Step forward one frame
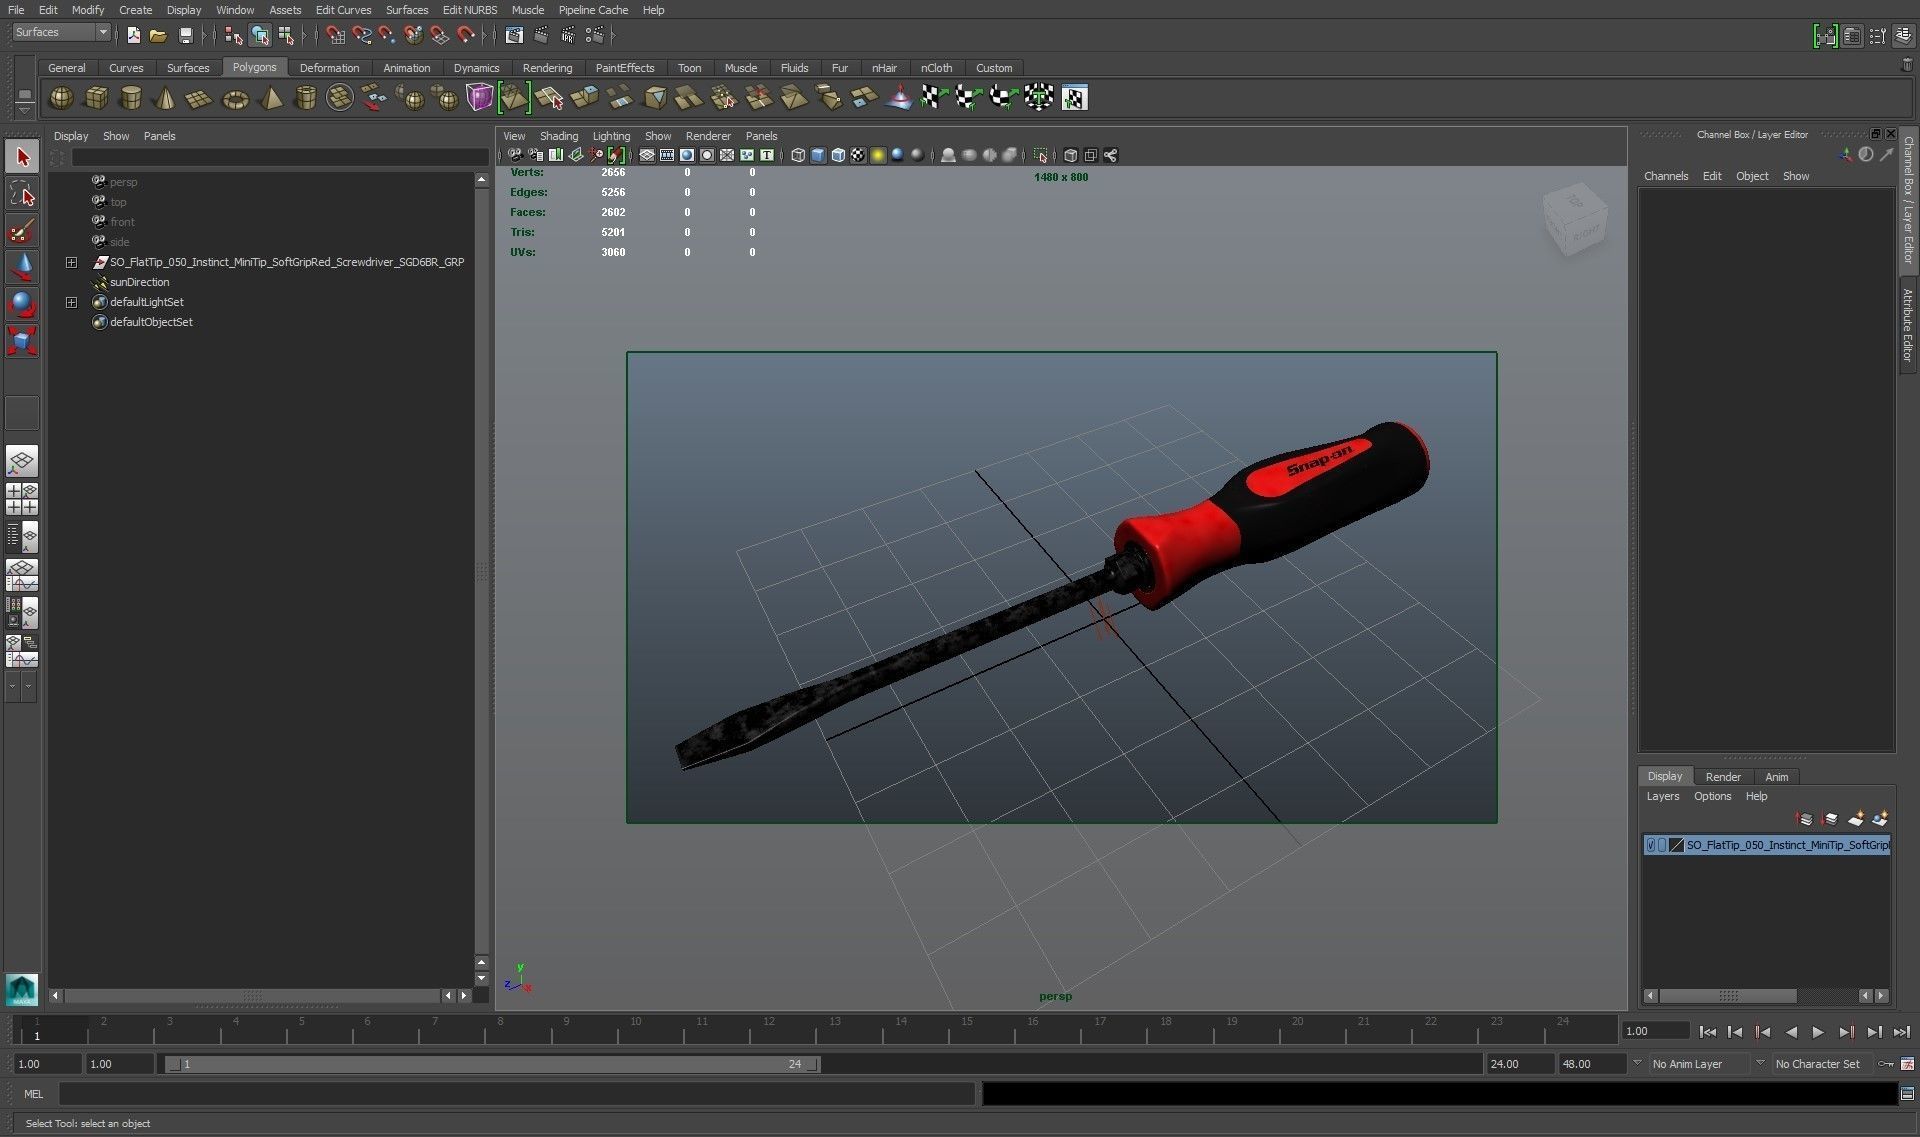 pyautogui.click(x=1874, y=1032)
